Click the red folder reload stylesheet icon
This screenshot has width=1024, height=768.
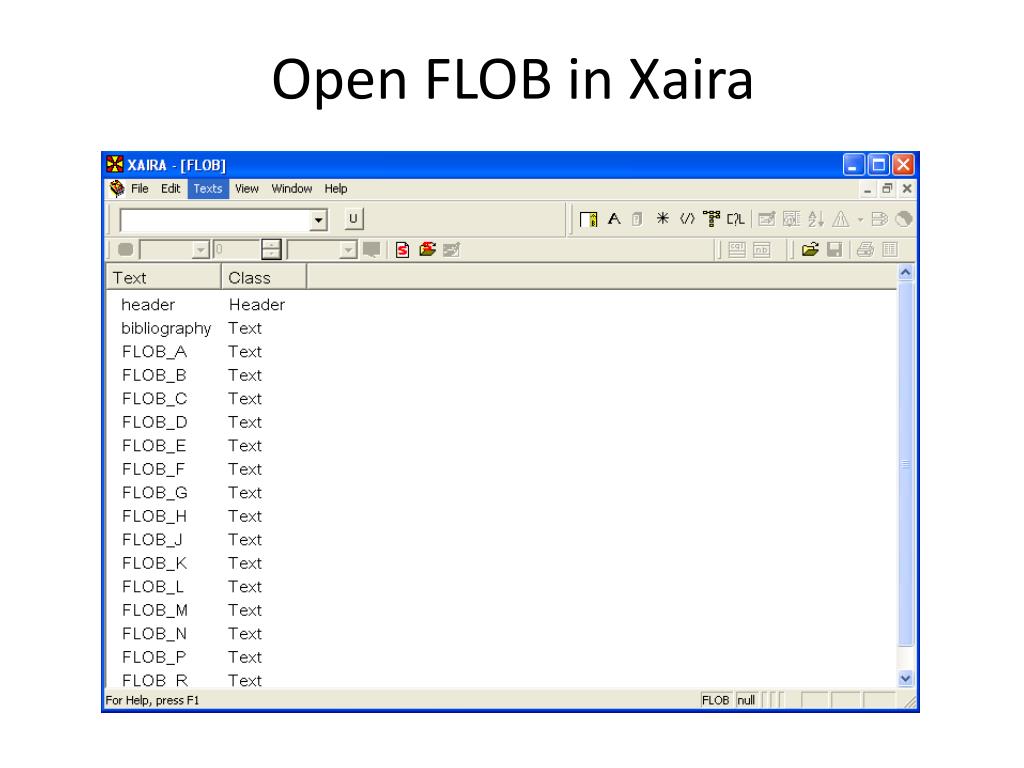point(428,249)
